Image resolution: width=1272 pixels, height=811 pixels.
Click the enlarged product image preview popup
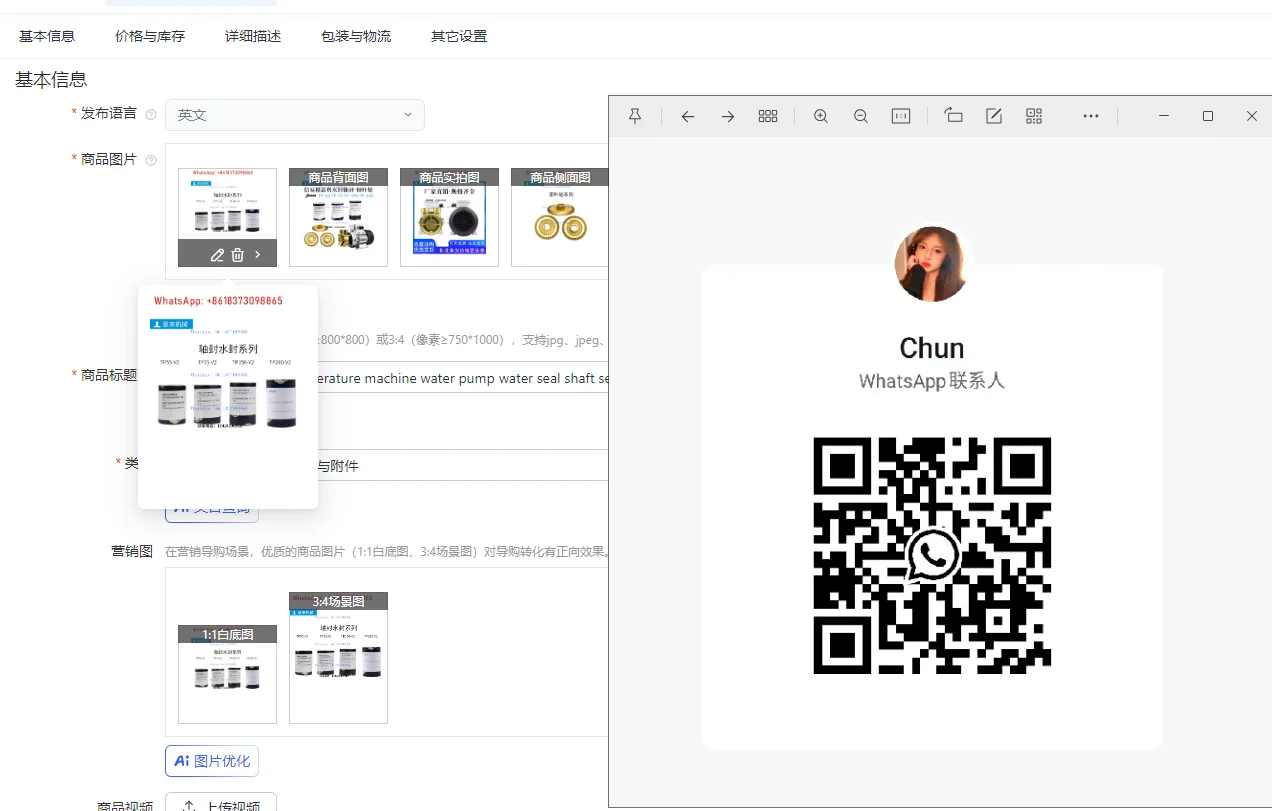(x=228, y=396)
